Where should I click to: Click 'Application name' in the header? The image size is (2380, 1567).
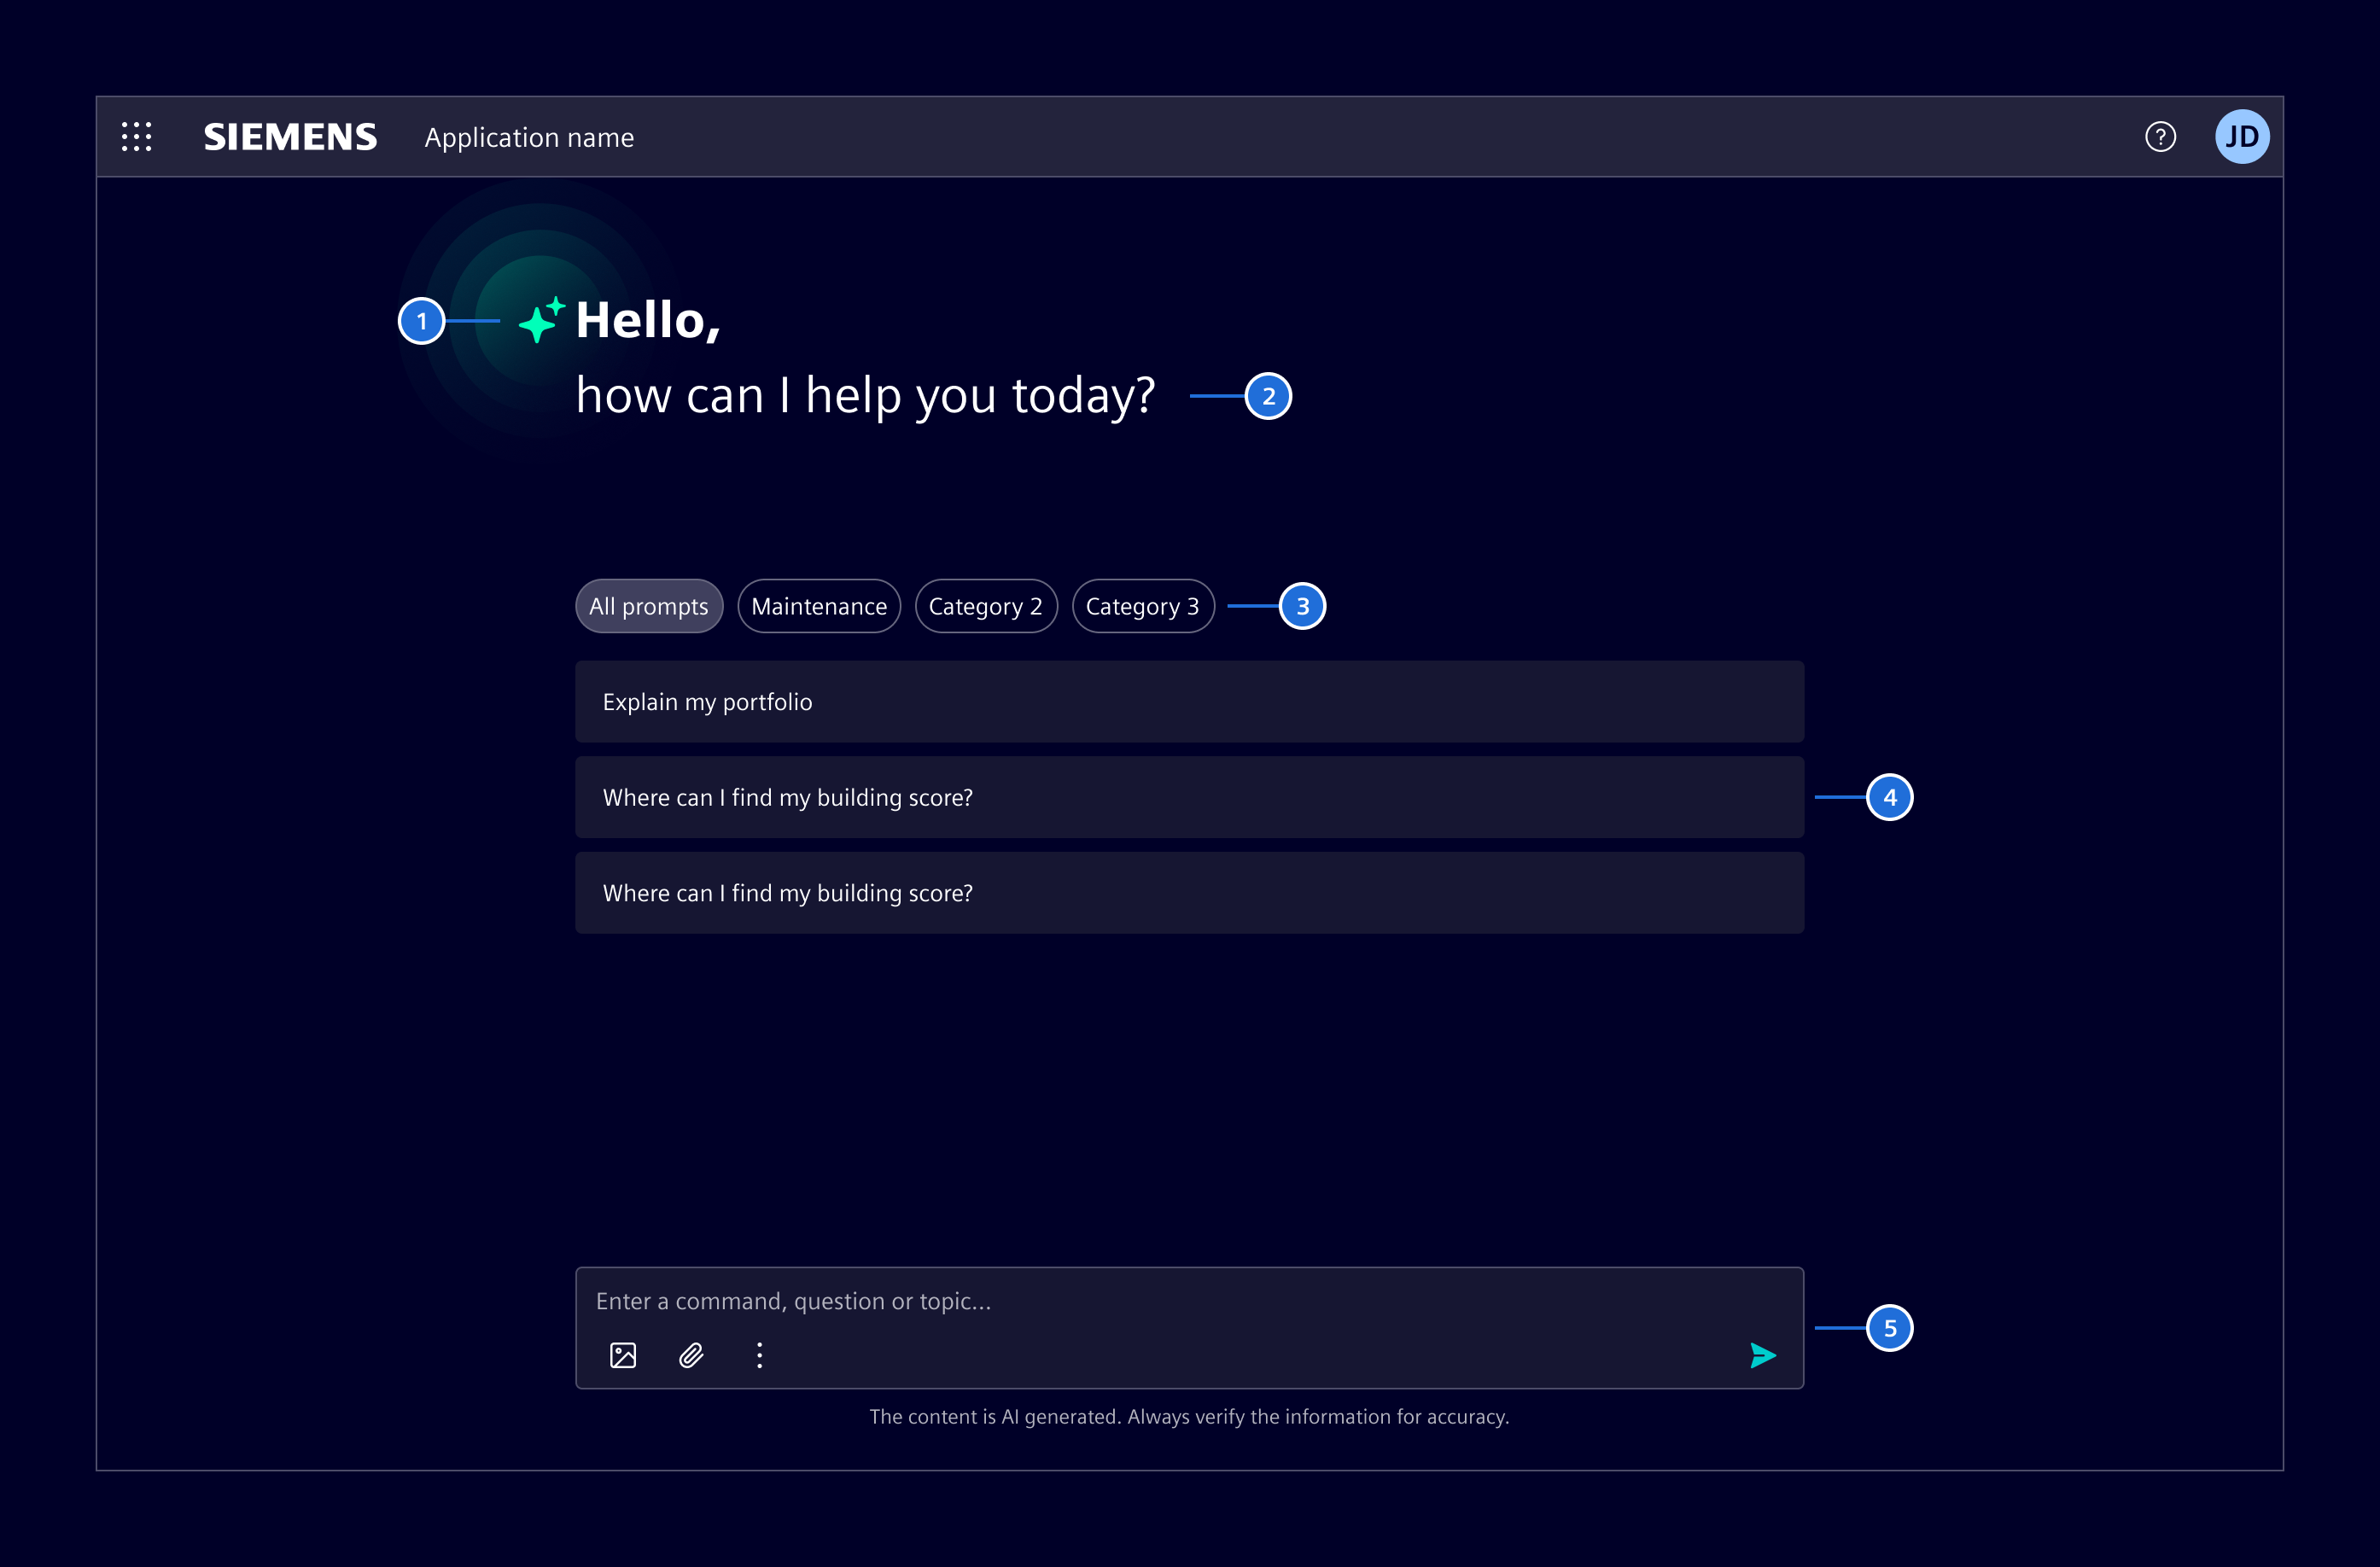pyautogui.click(x=529, y=137)
